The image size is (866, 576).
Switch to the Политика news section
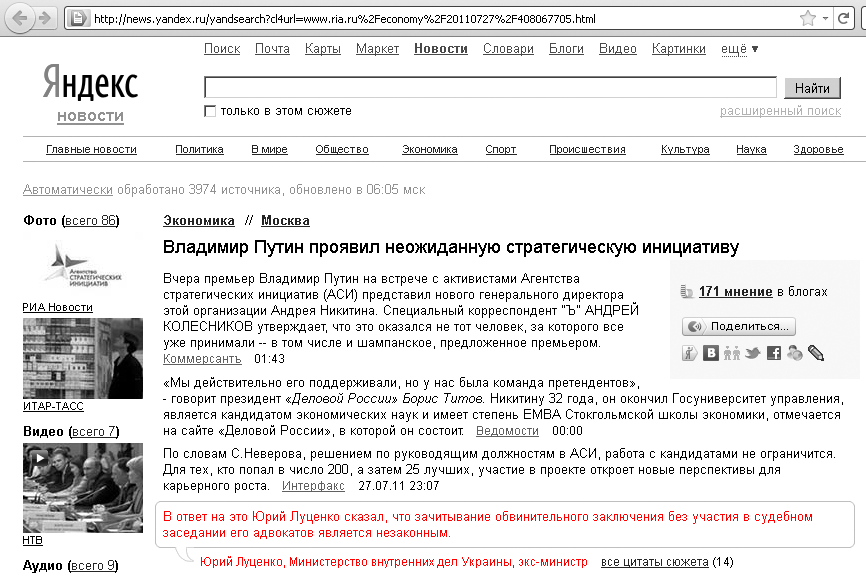(x=199, y=150)
